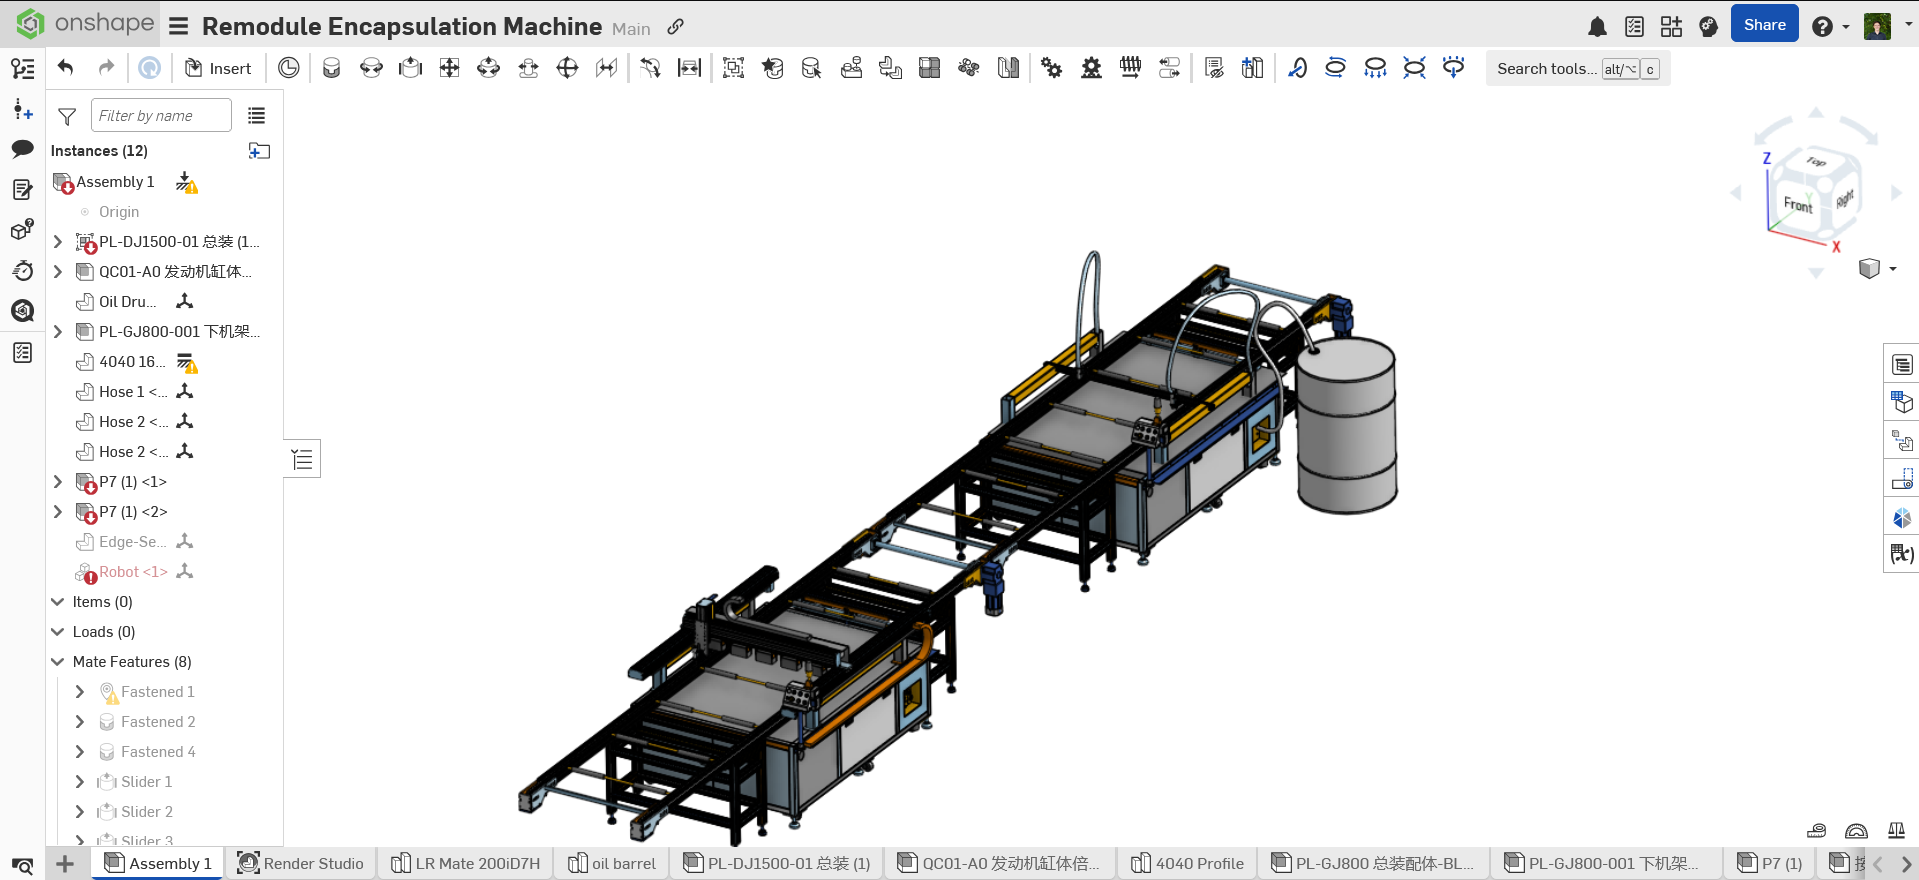Collapse the Mate Features group
The height and width of the screenshot is (880, 1919).
pos(58,662)
